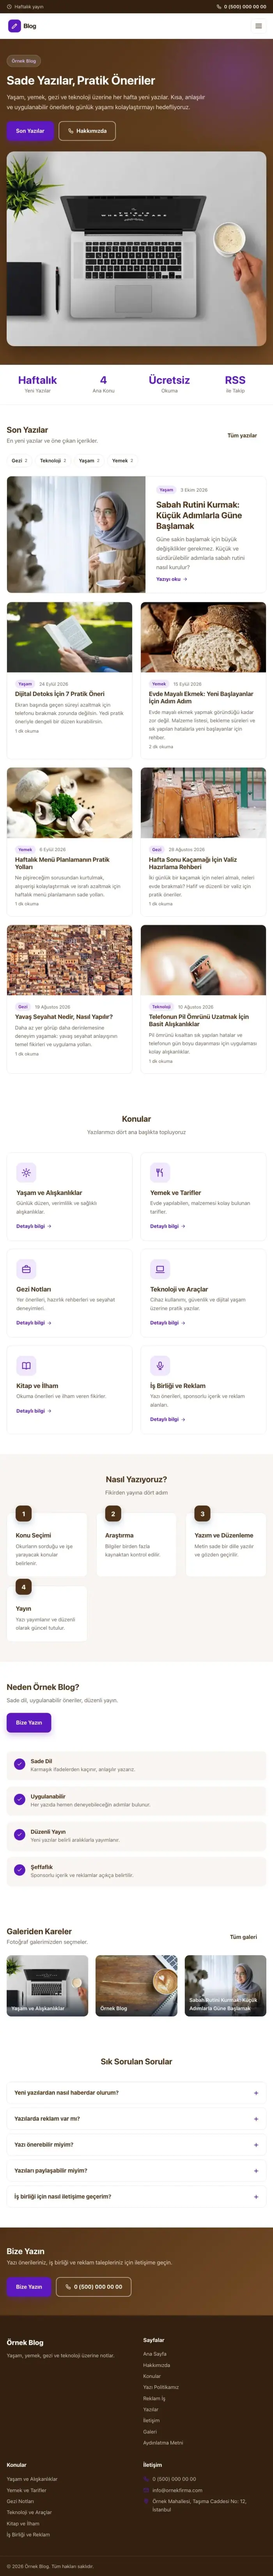This screenshot has height=2576, width=273.
Task: Open the Dijital Detoks article image
Action: (x=69, y=638)
